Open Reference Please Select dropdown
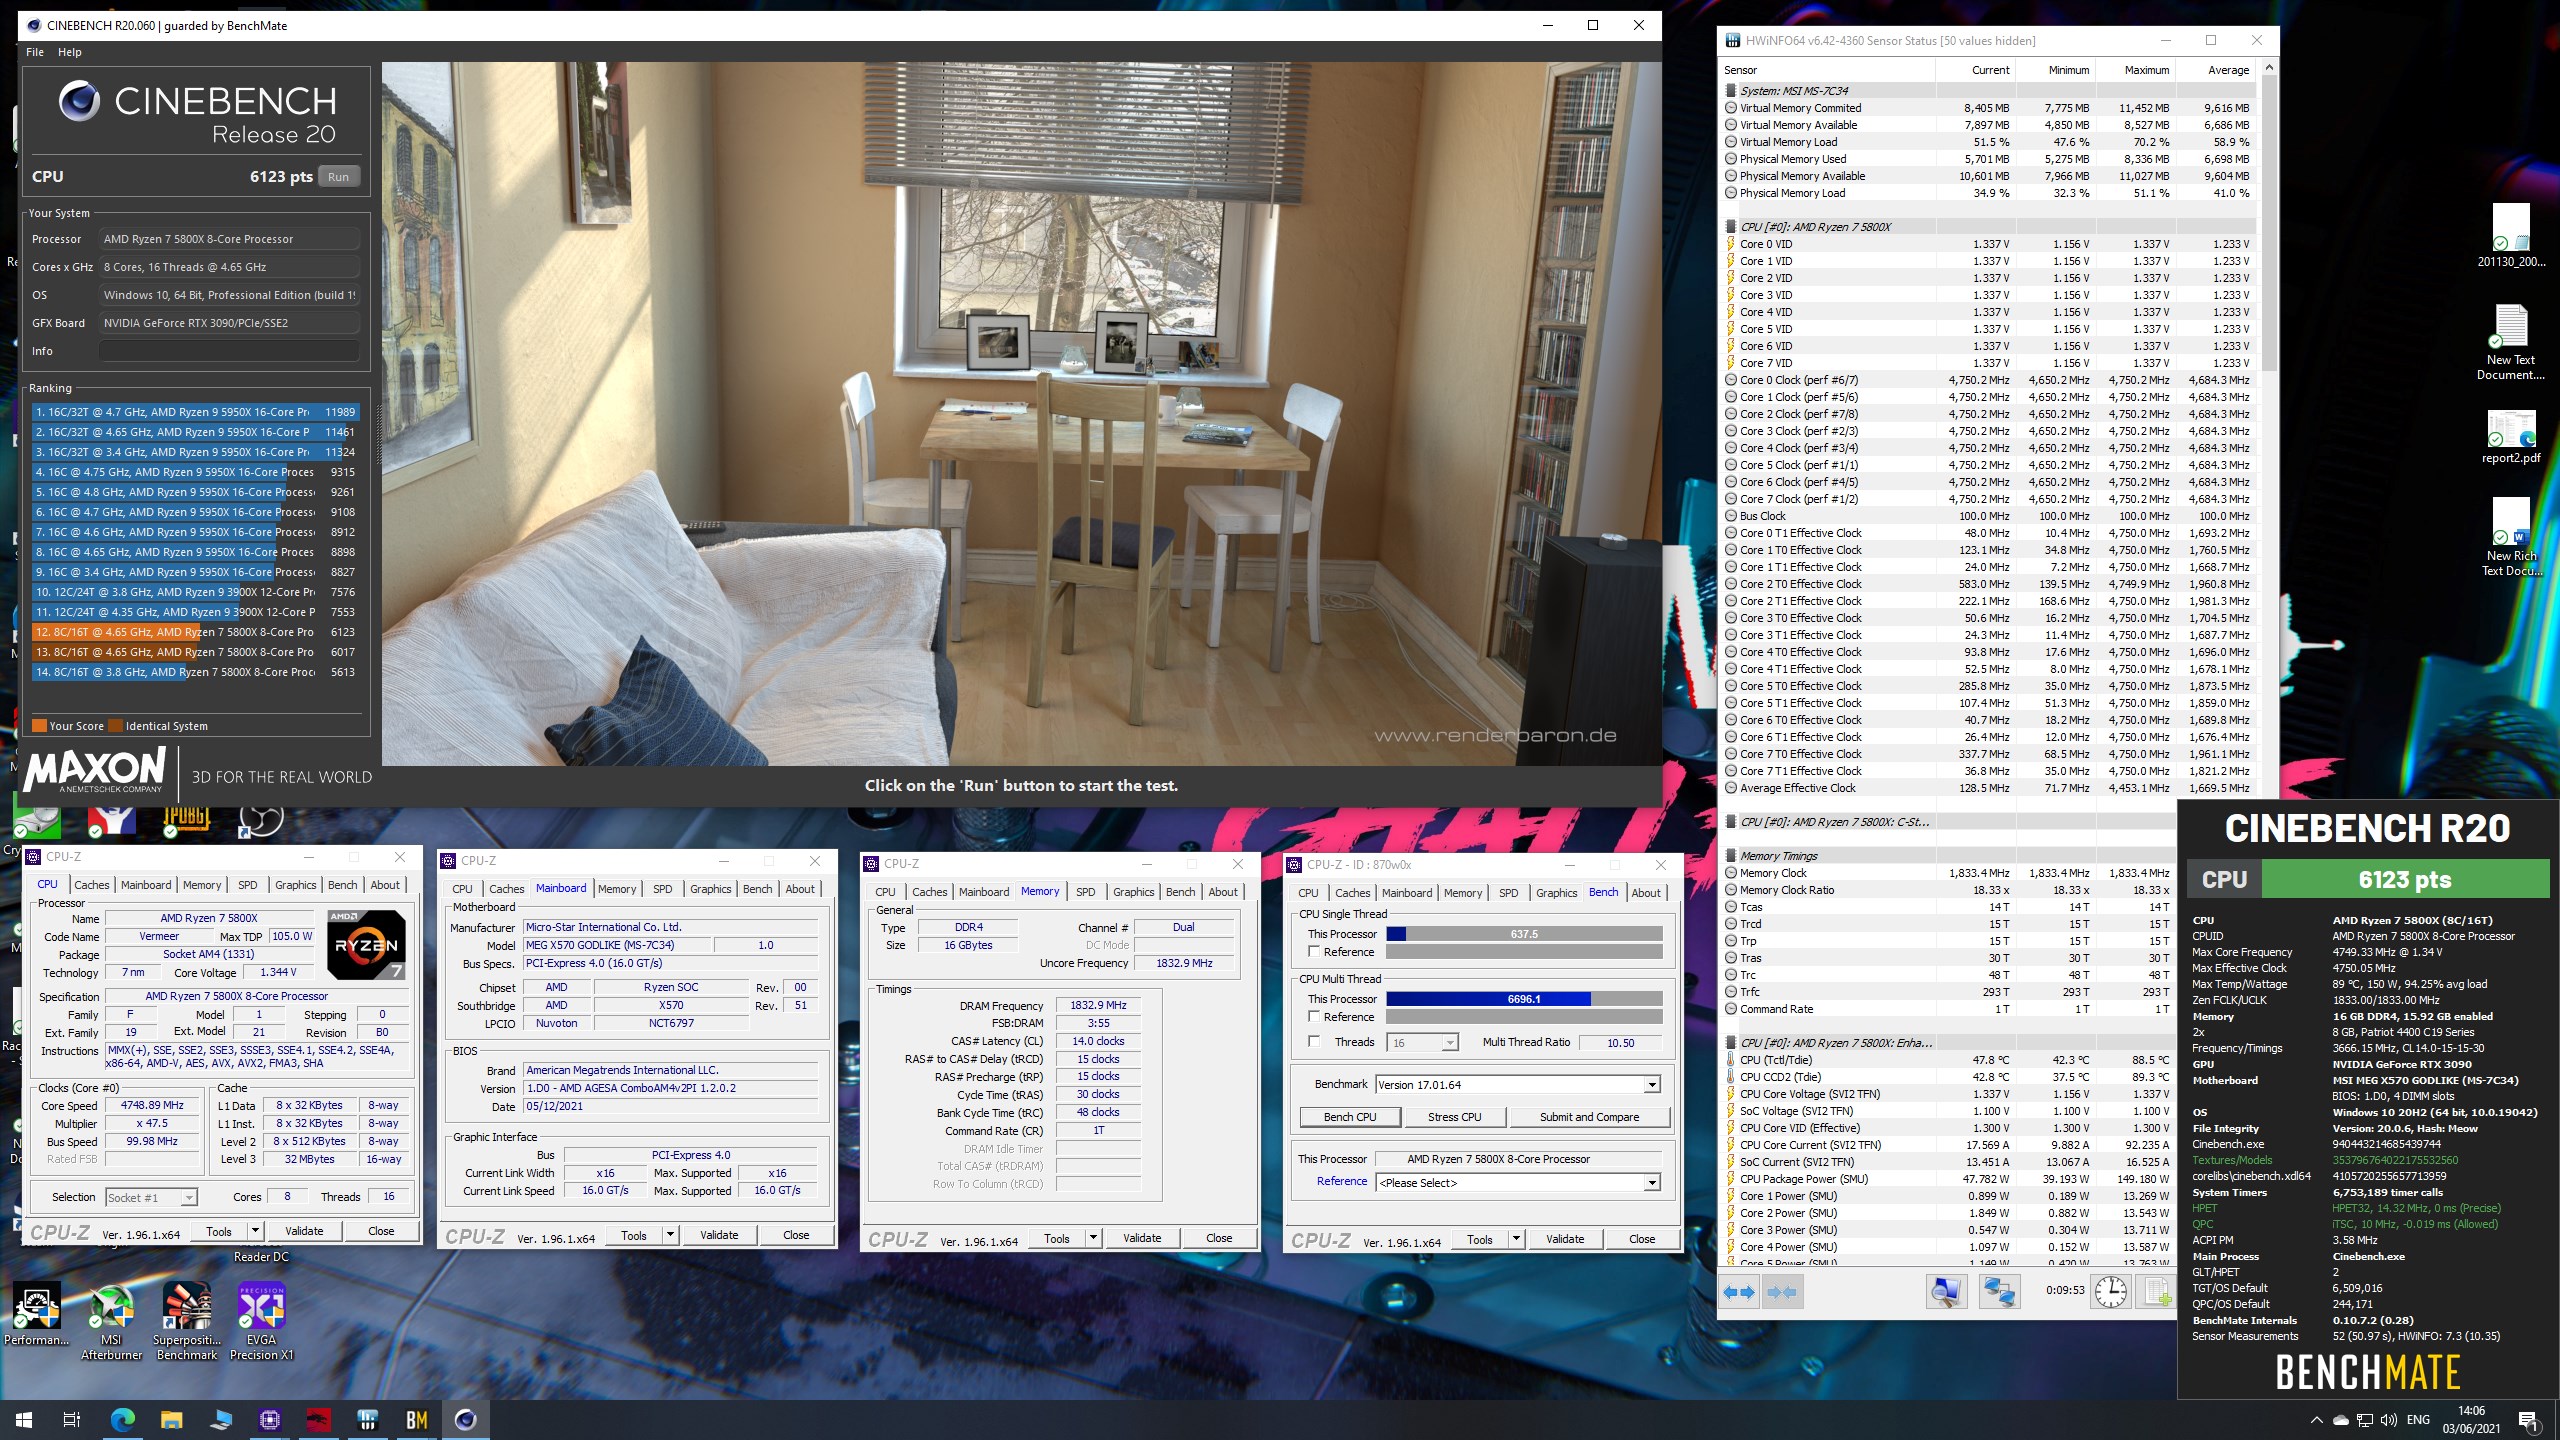The image size is (2560, 1440). [1518, 1183]
